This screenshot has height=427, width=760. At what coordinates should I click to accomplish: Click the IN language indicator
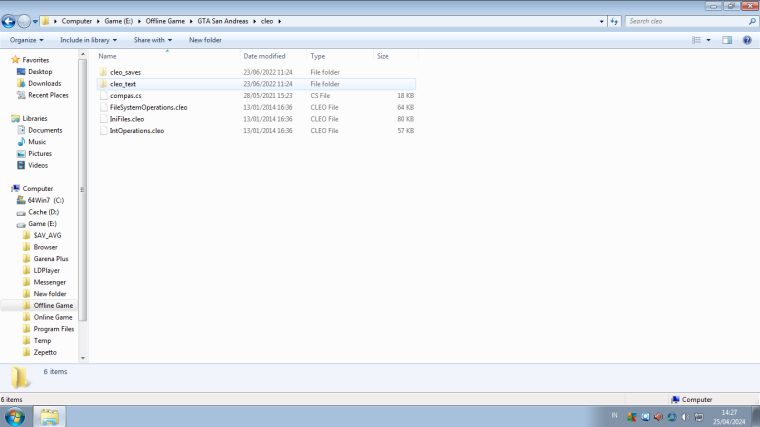[615, 415]
